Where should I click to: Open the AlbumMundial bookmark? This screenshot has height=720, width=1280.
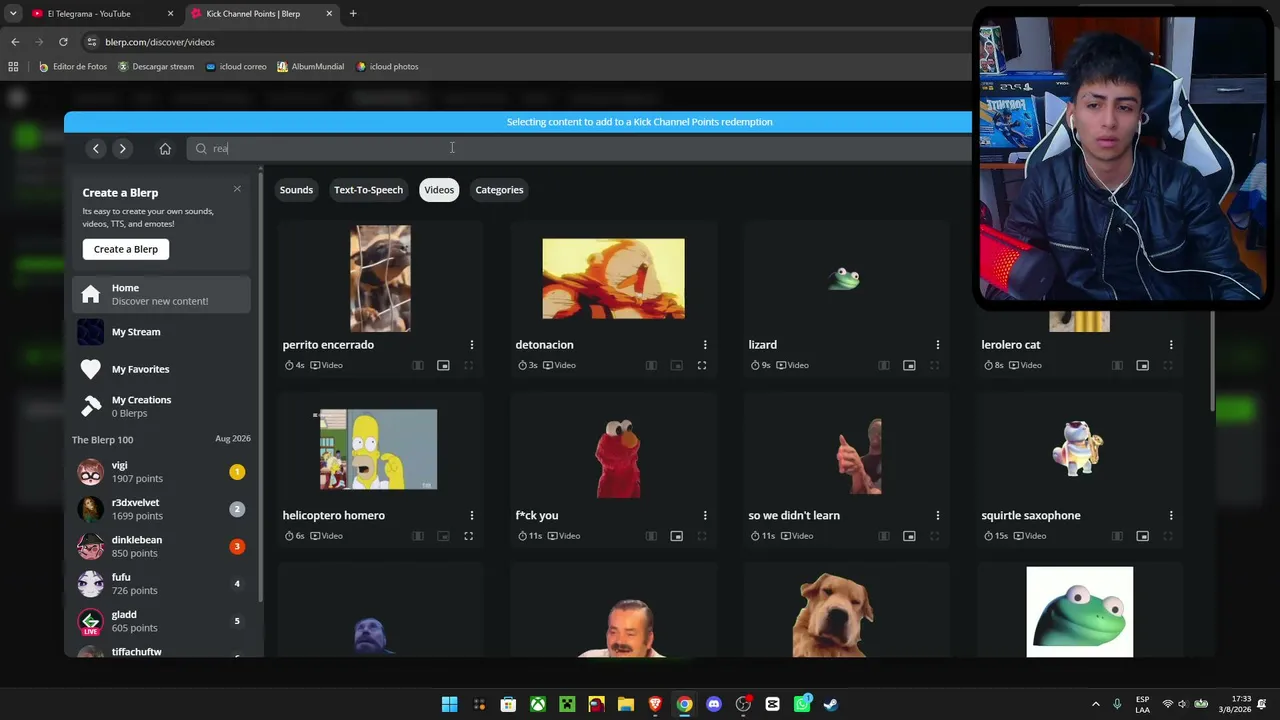(311, 67)
